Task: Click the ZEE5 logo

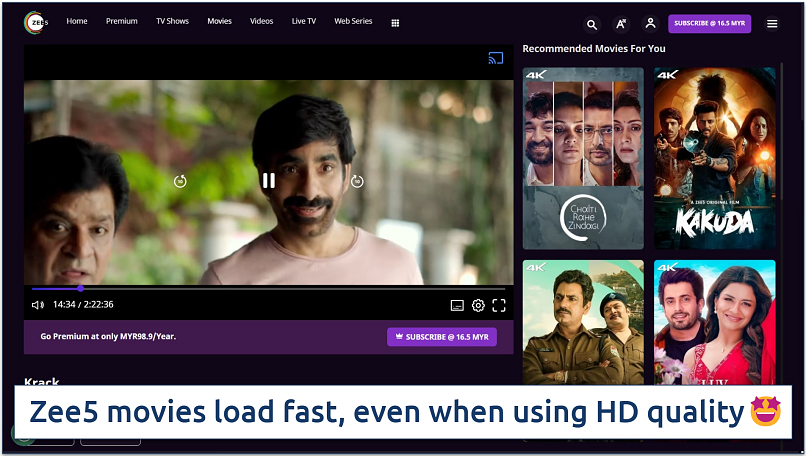Action: click(36, 22)
